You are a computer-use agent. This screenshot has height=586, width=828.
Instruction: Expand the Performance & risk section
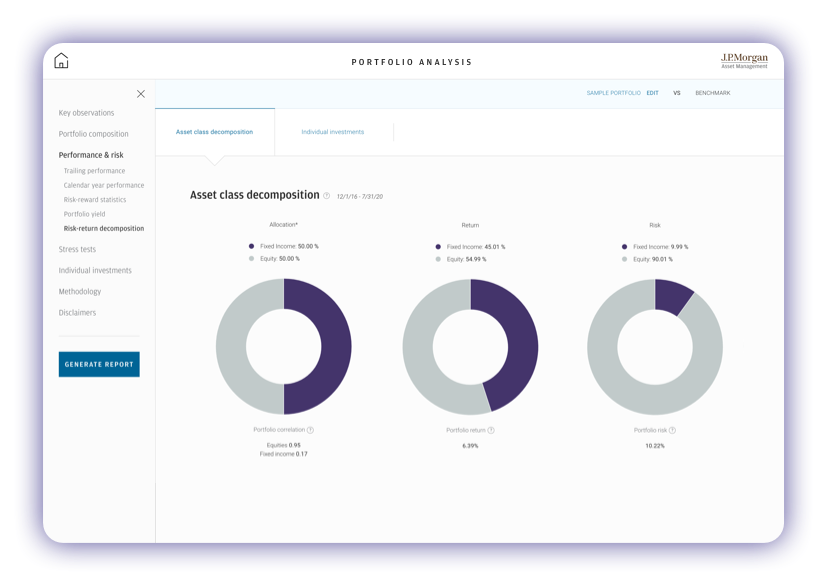(x=91, y=155)
